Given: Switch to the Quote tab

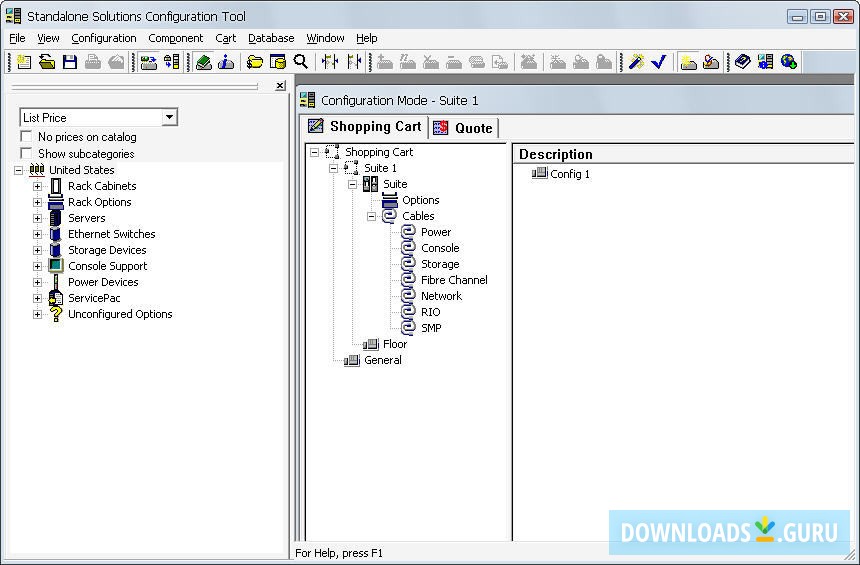Looking at the screenshot, I should tap(464, 128).
